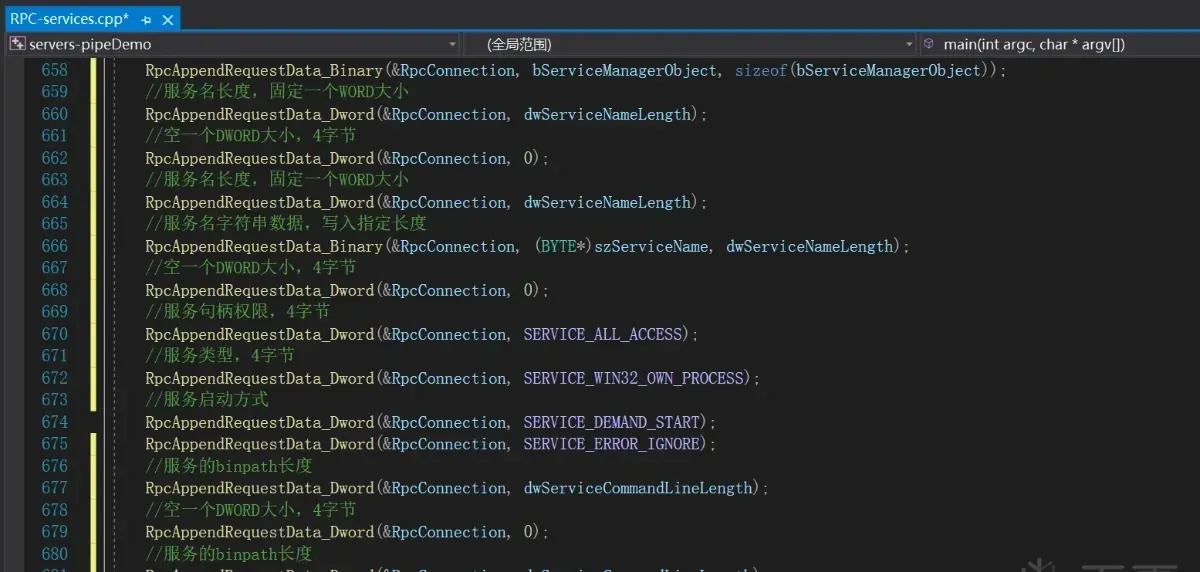Click the SERVICE_WIN32_OWN_PROCESS constant
This screenshot has width=1200, height=572.
click(634, 378)
